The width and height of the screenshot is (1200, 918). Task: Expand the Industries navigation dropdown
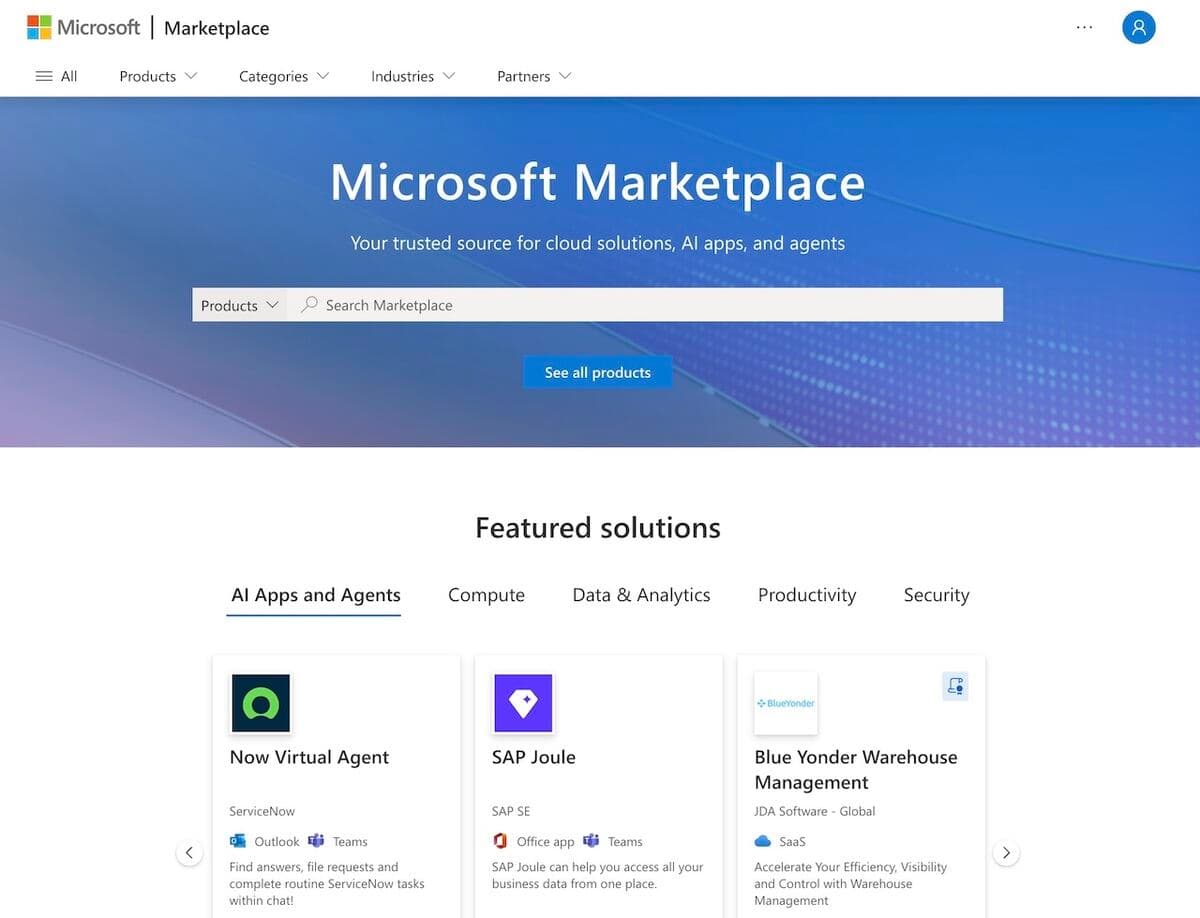(x=413, y=76)
